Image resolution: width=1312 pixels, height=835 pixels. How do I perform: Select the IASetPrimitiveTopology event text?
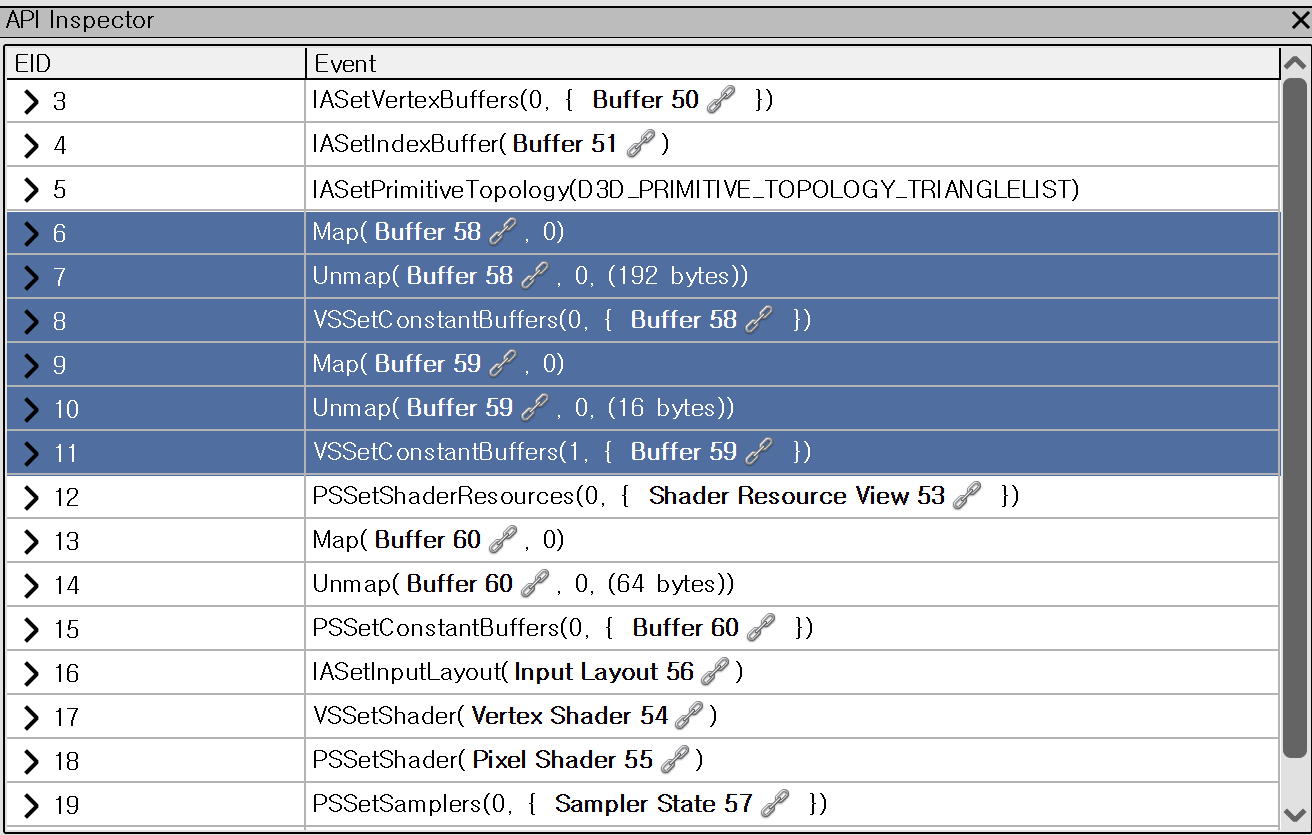pyautogui.click(x=696, y=189)
